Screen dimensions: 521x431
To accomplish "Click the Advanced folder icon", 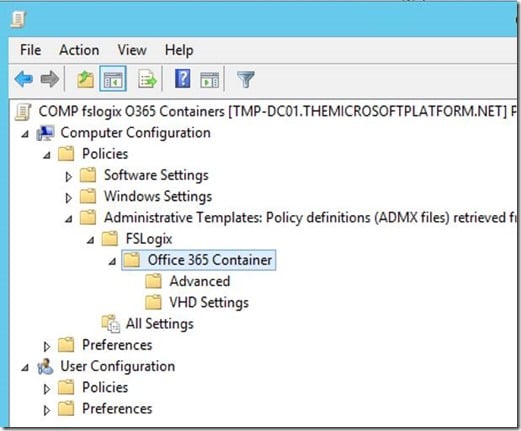I will [x=153, y=281].
